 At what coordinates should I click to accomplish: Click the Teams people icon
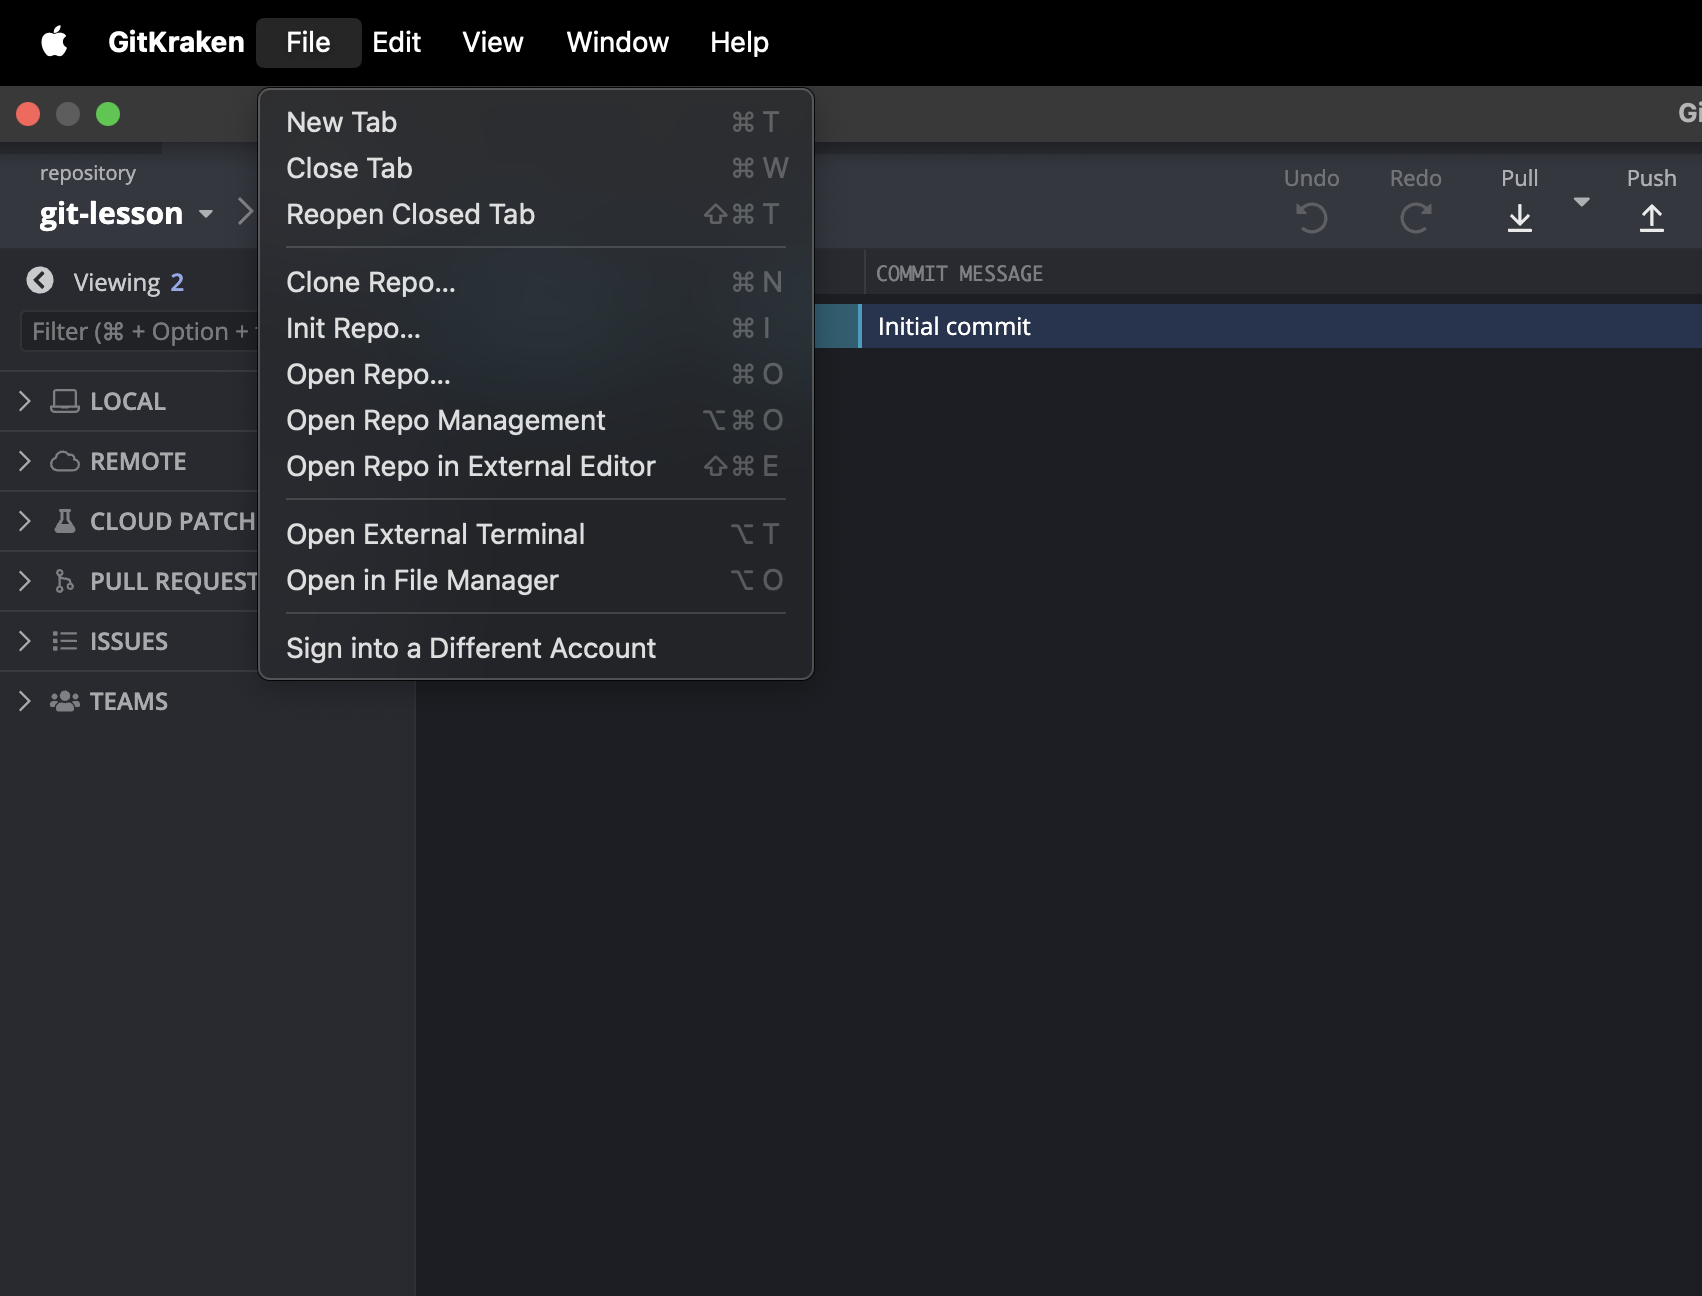point(65,701)
